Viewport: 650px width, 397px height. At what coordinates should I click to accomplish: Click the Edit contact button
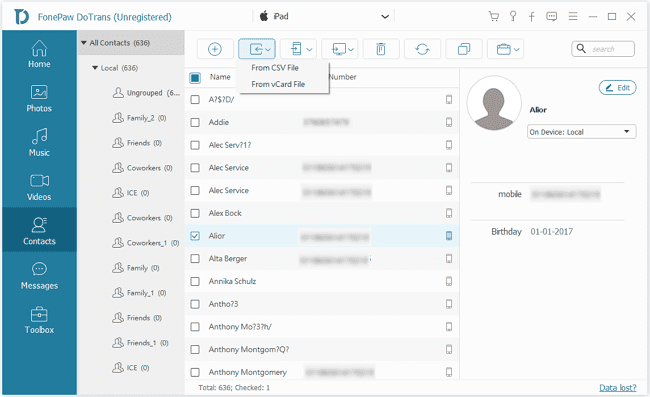pyautogui.click(x=617, y=87)
